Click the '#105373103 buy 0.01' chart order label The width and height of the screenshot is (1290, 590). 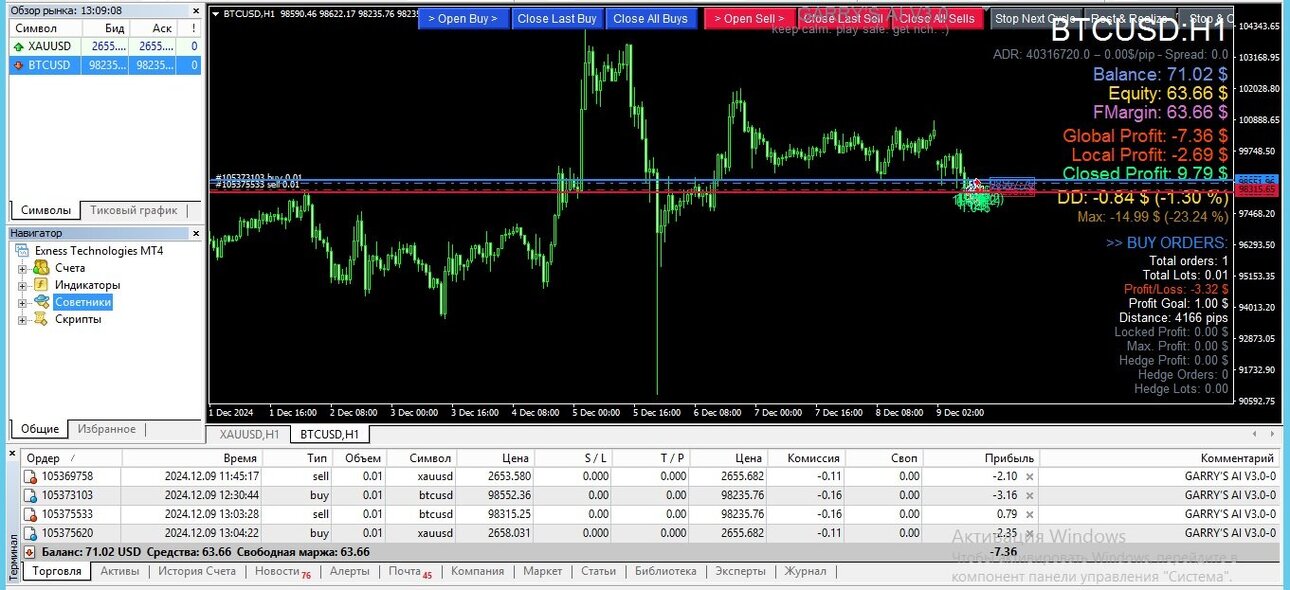tap(258, 177)
